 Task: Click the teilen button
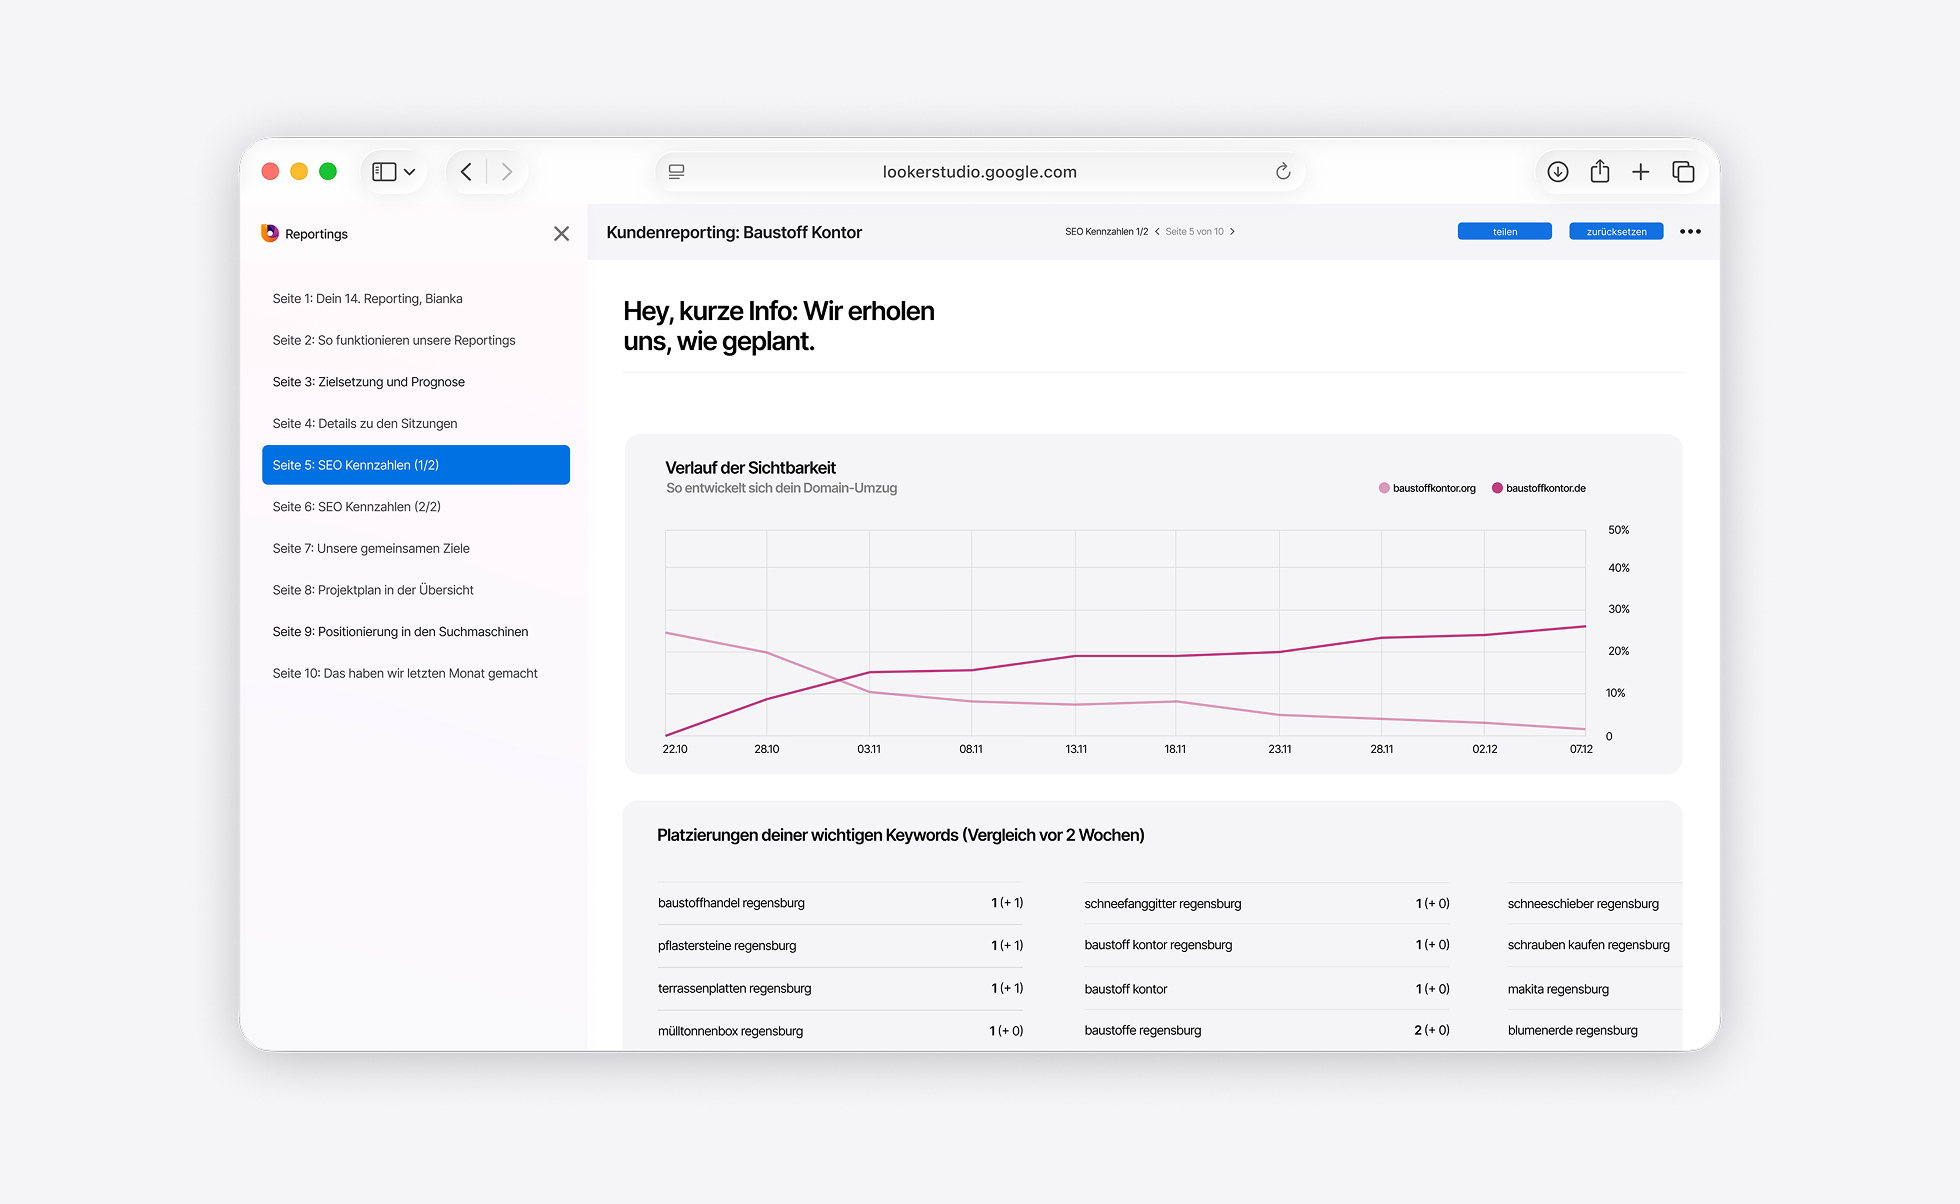pyautogui.click(x=1504, y=232)
